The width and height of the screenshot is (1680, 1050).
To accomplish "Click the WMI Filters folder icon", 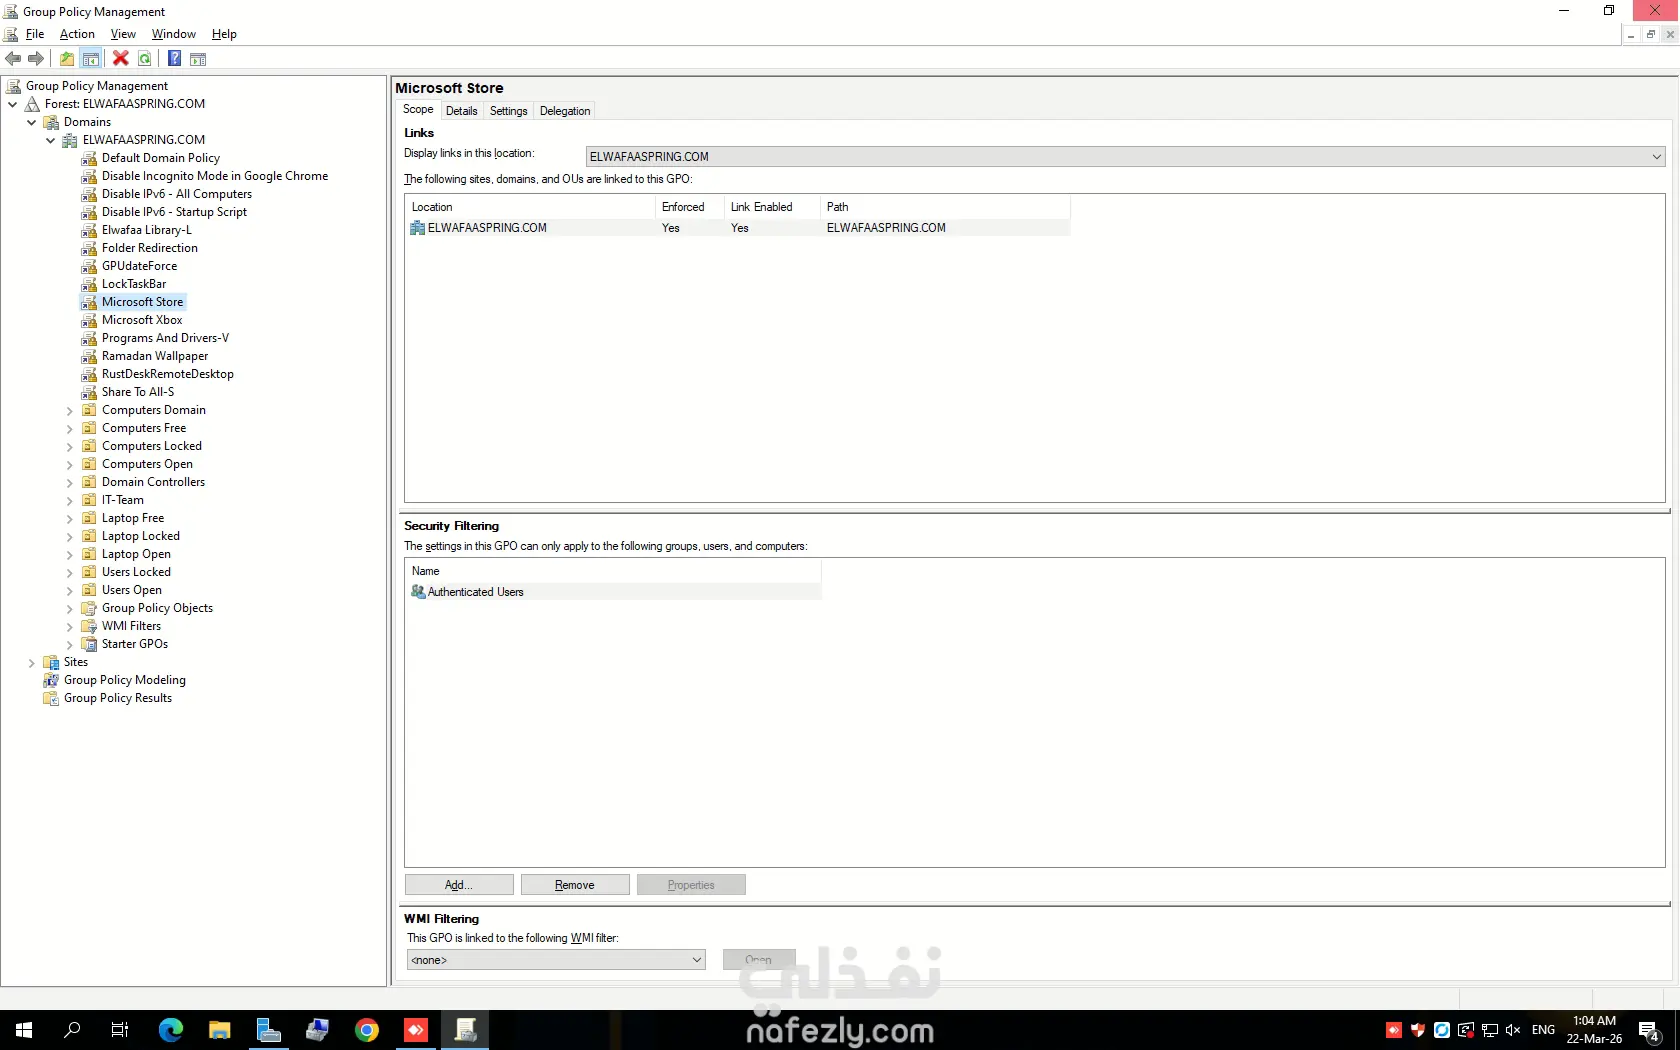I will click(89, 626).
